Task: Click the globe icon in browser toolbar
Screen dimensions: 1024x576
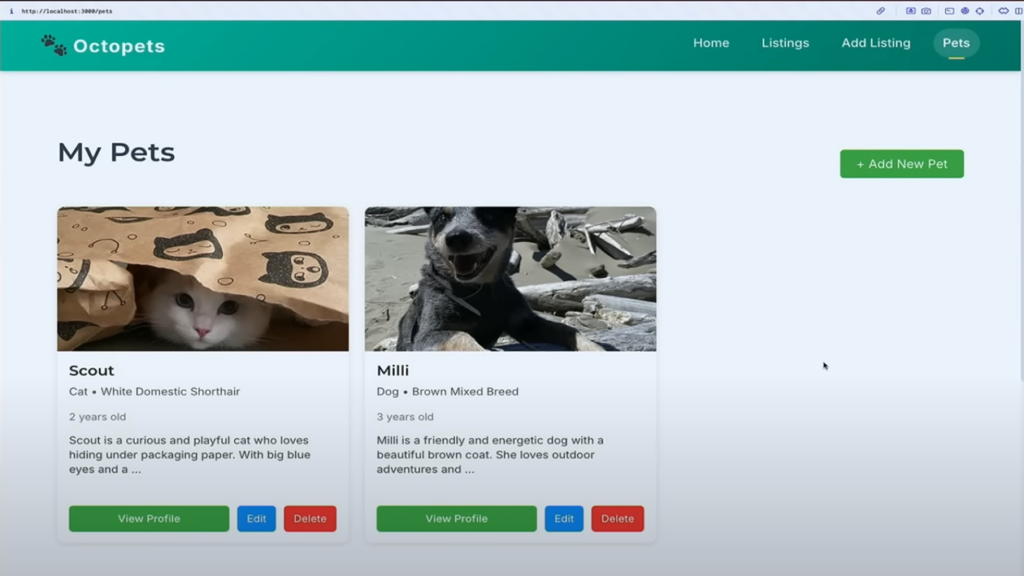Action: pos(965,11)
